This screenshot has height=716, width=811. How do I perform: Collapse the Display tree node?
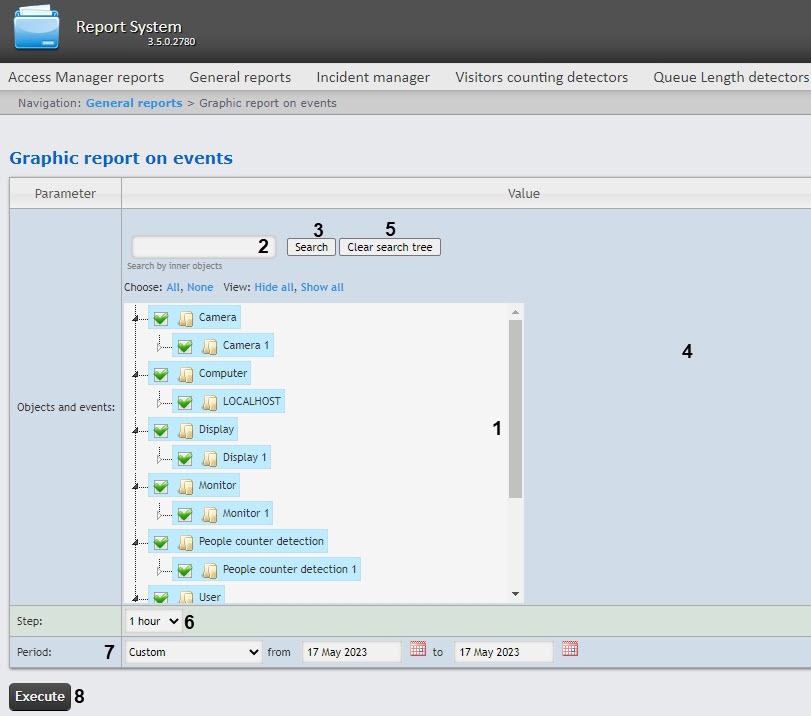point(135,431)
